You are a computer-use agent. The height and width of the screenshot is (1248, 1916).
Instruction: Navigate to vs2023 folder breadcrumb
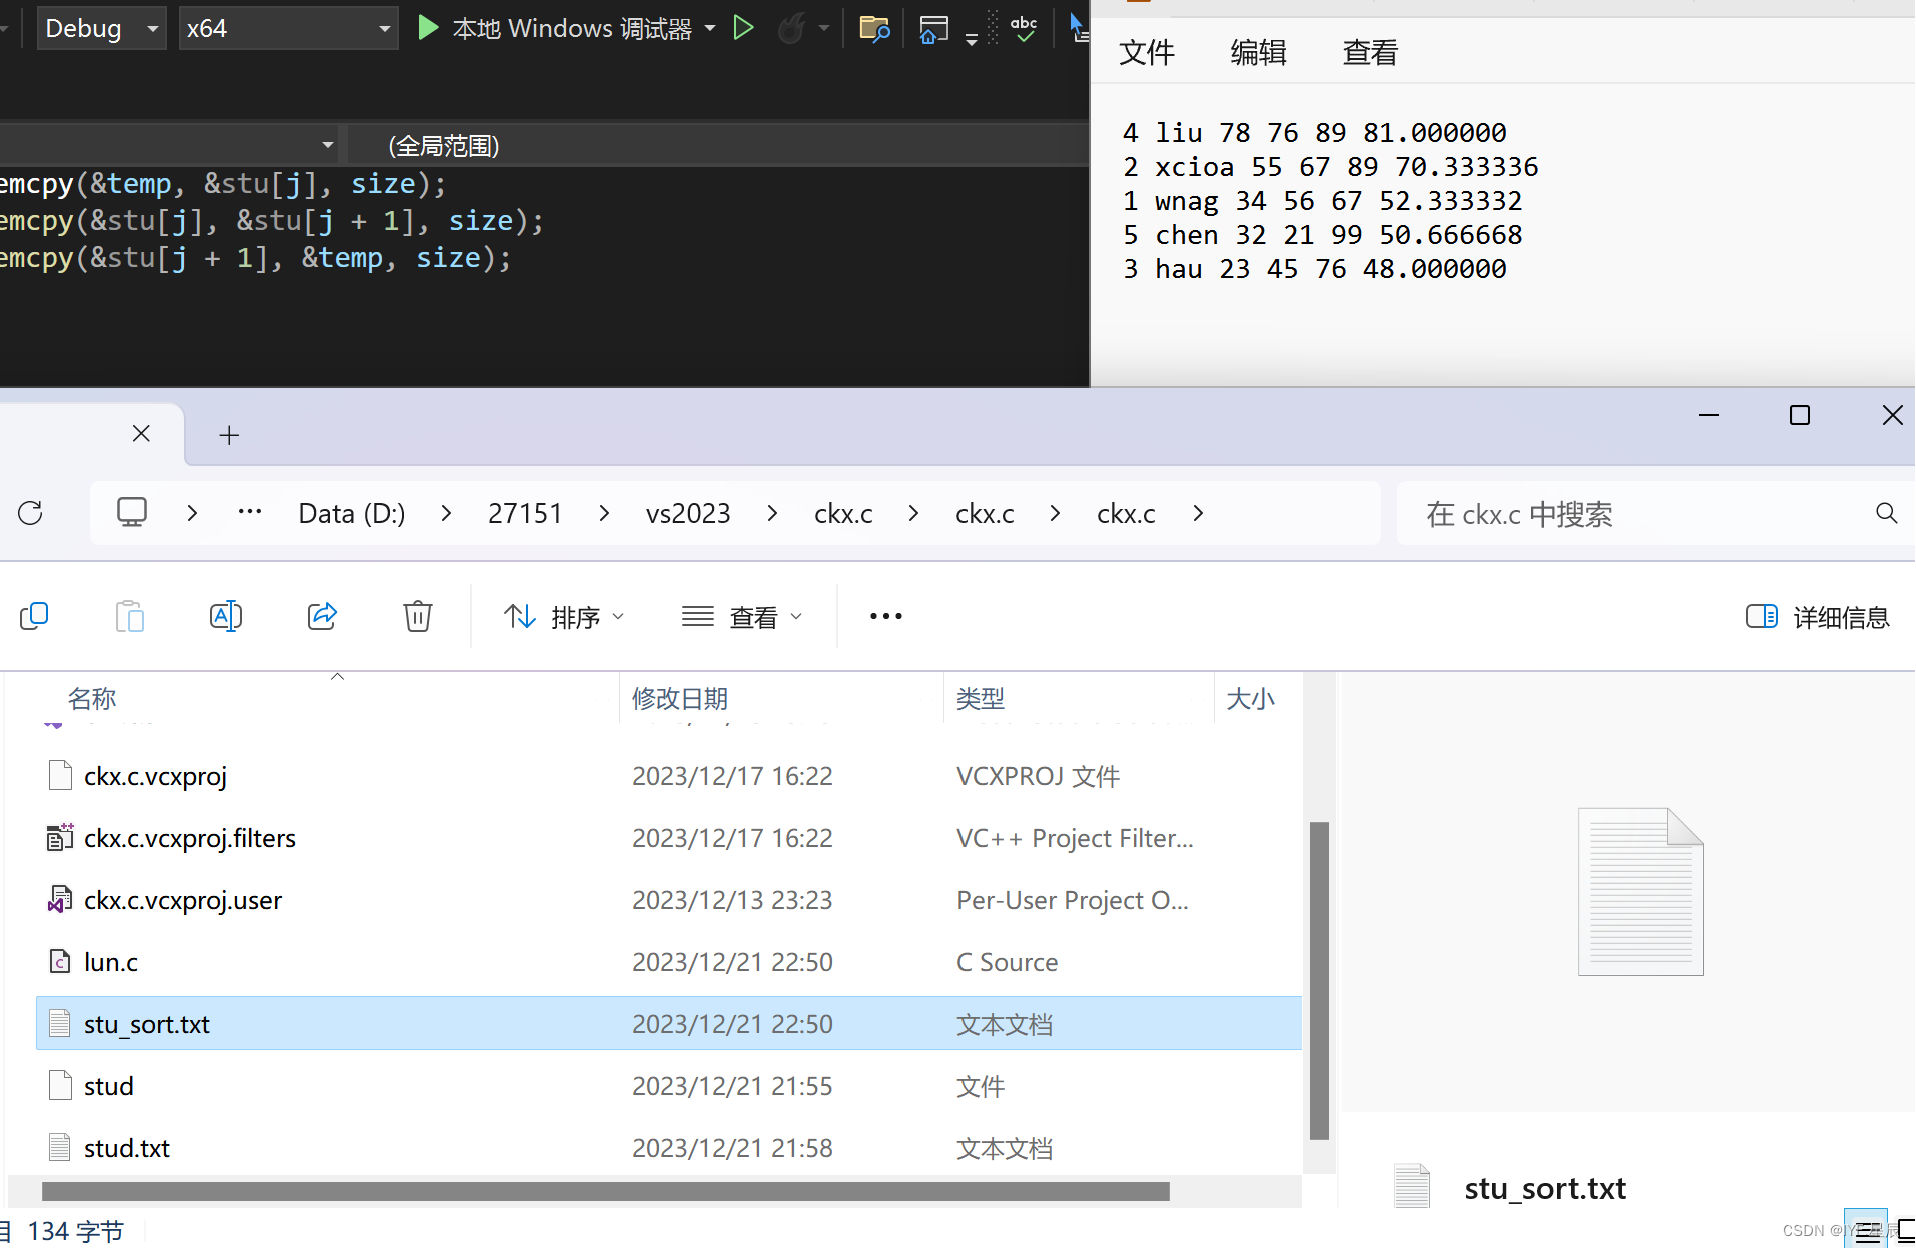[688, 513]
